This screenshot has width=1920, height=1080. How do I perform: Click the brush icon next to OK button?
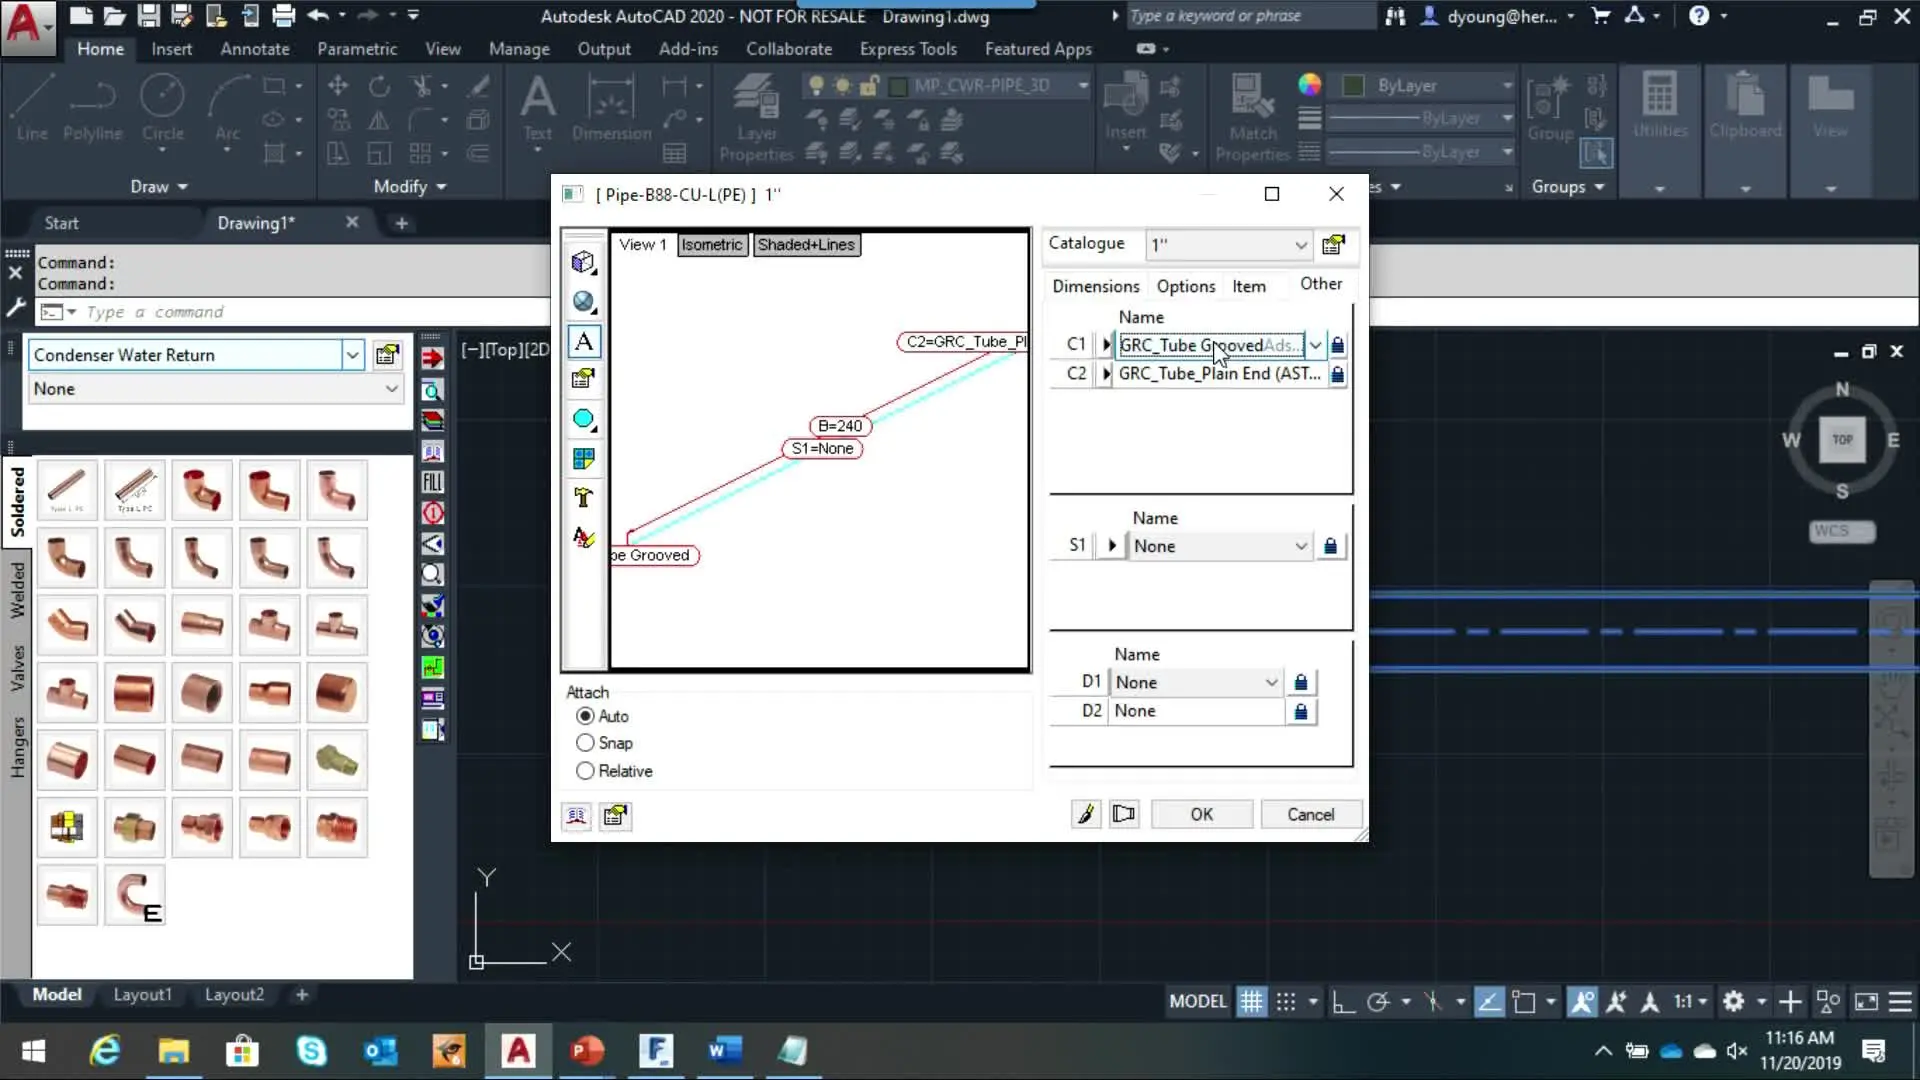tap(1086, 815)
